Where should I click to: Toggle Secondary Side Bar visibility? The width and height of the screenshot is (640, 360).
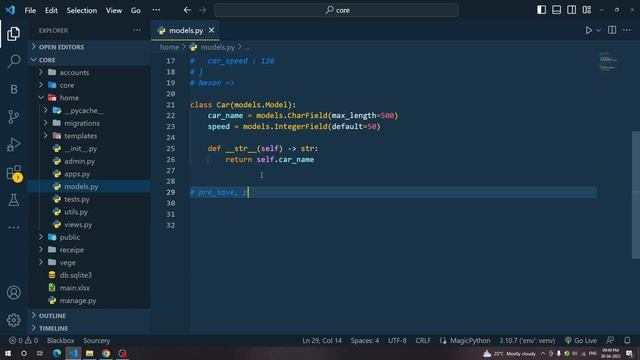571,10
